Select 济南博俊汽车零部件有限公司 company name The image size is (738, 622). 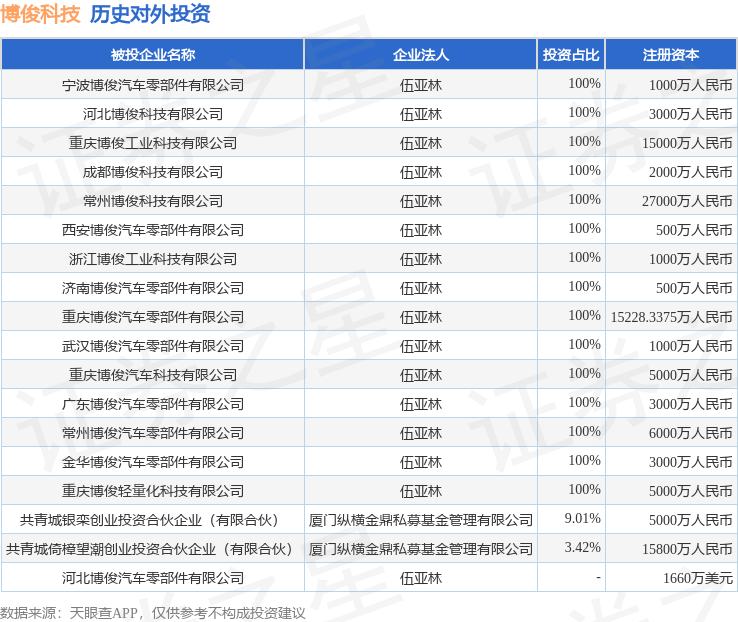point(153,288)
